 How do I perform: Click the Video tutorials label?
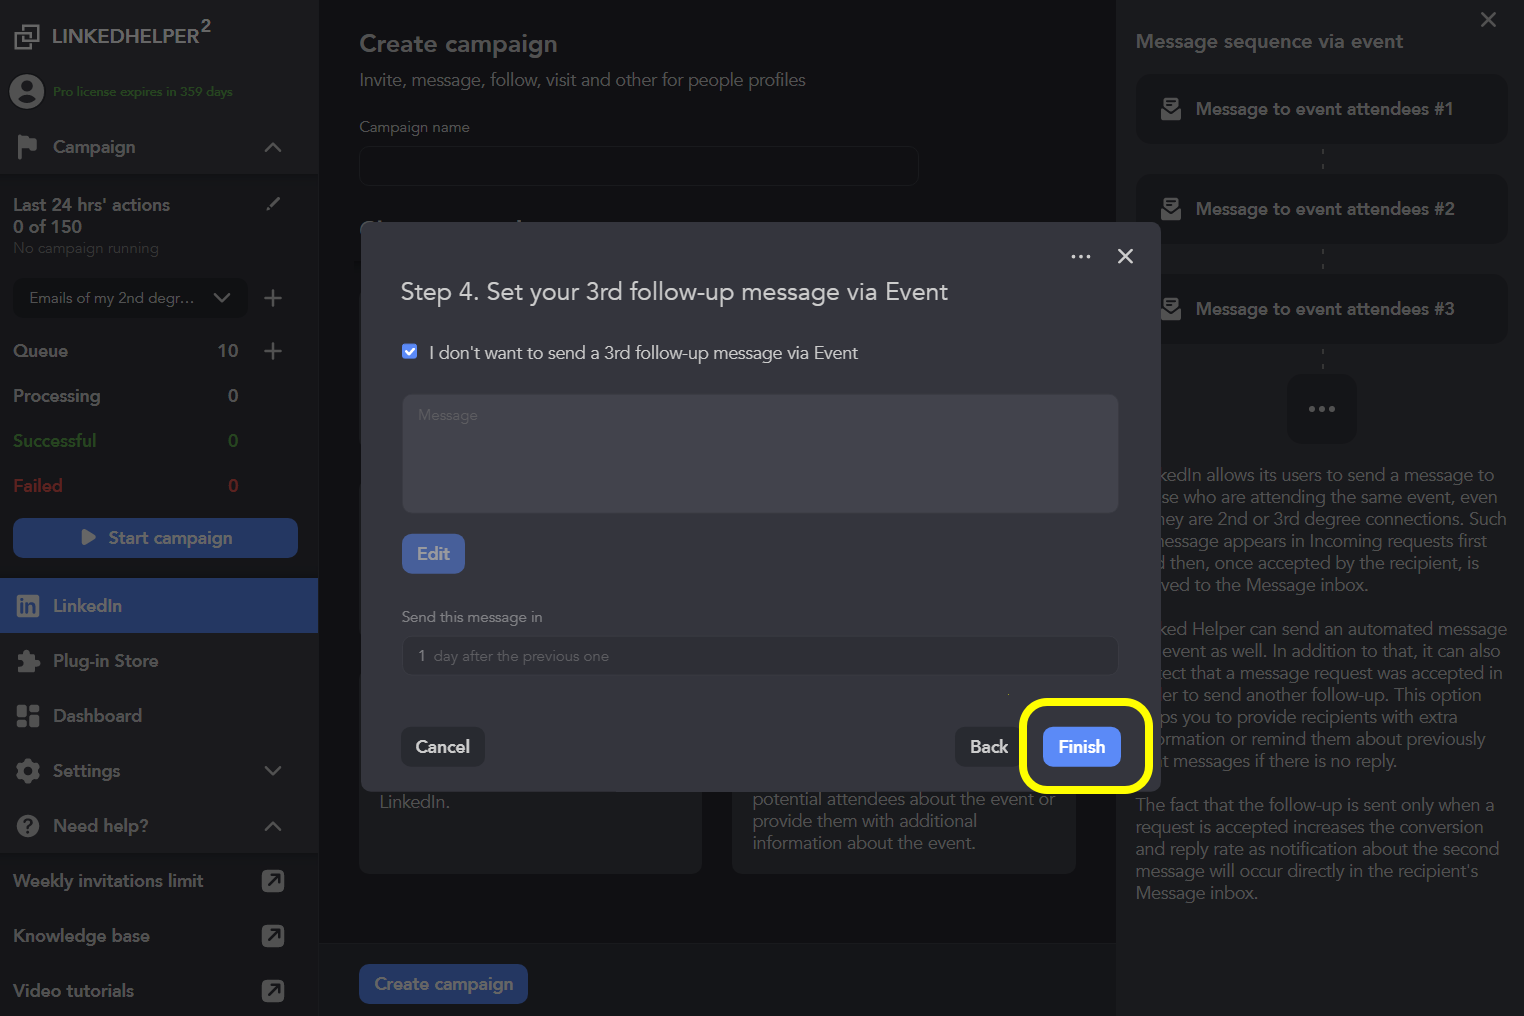click(x=73, y=991)
